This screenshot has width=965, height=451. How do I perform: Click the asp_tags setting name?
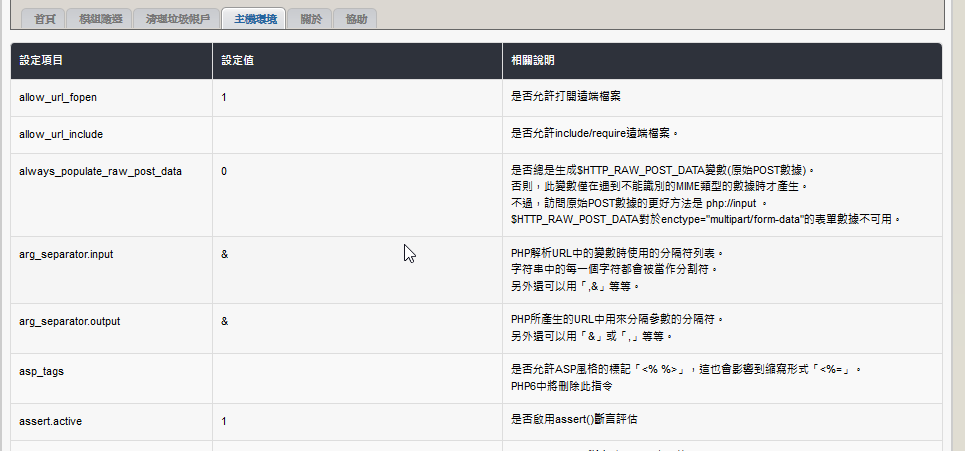coord(42,370)
